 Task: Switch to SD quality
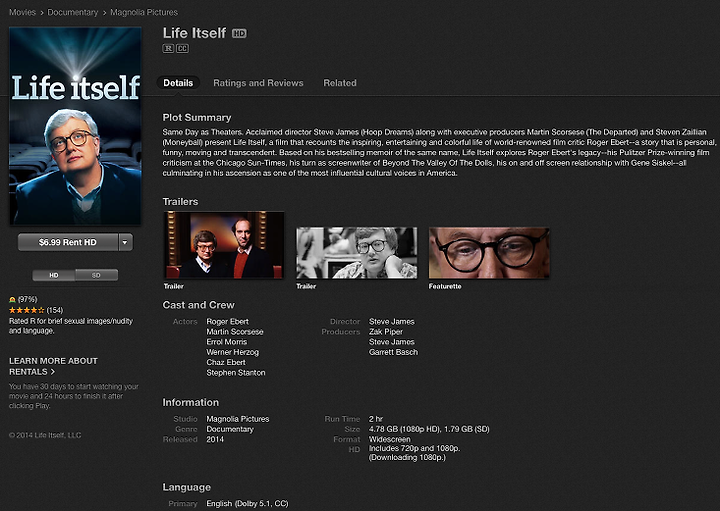pyautogui.click(x=96, y=275)
